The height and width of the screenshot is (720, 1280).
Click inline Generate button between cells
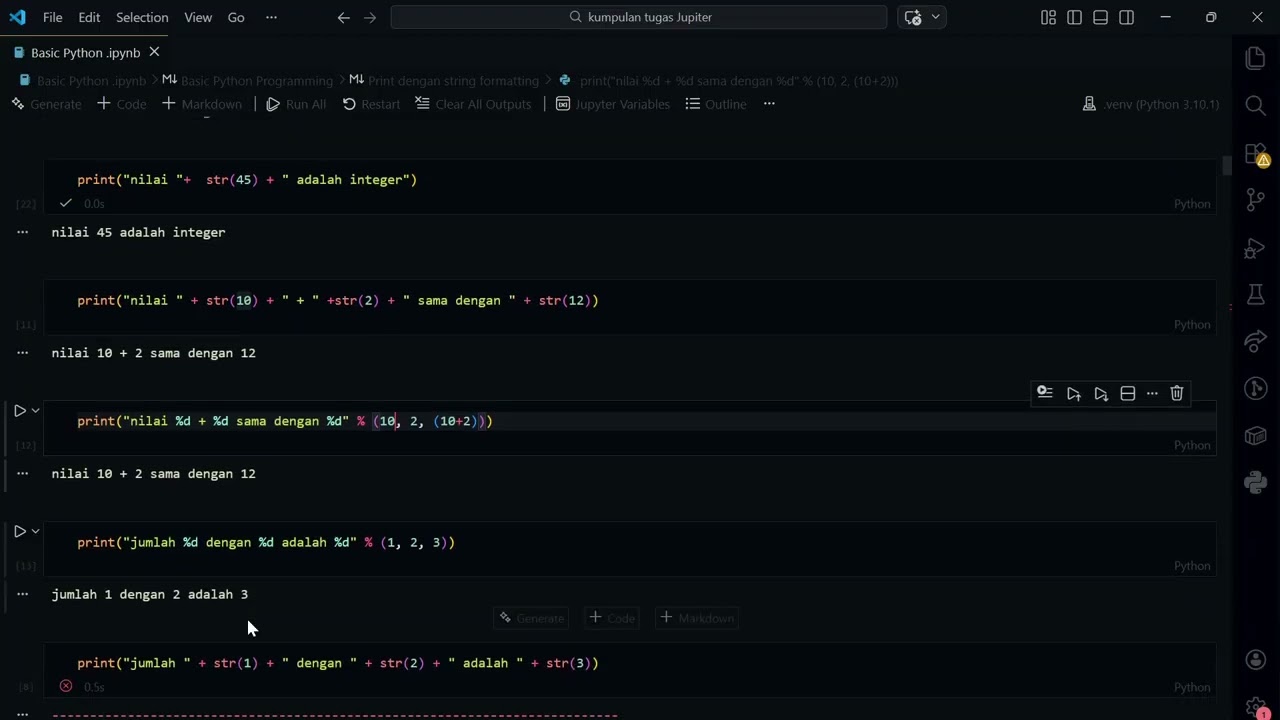531,618
